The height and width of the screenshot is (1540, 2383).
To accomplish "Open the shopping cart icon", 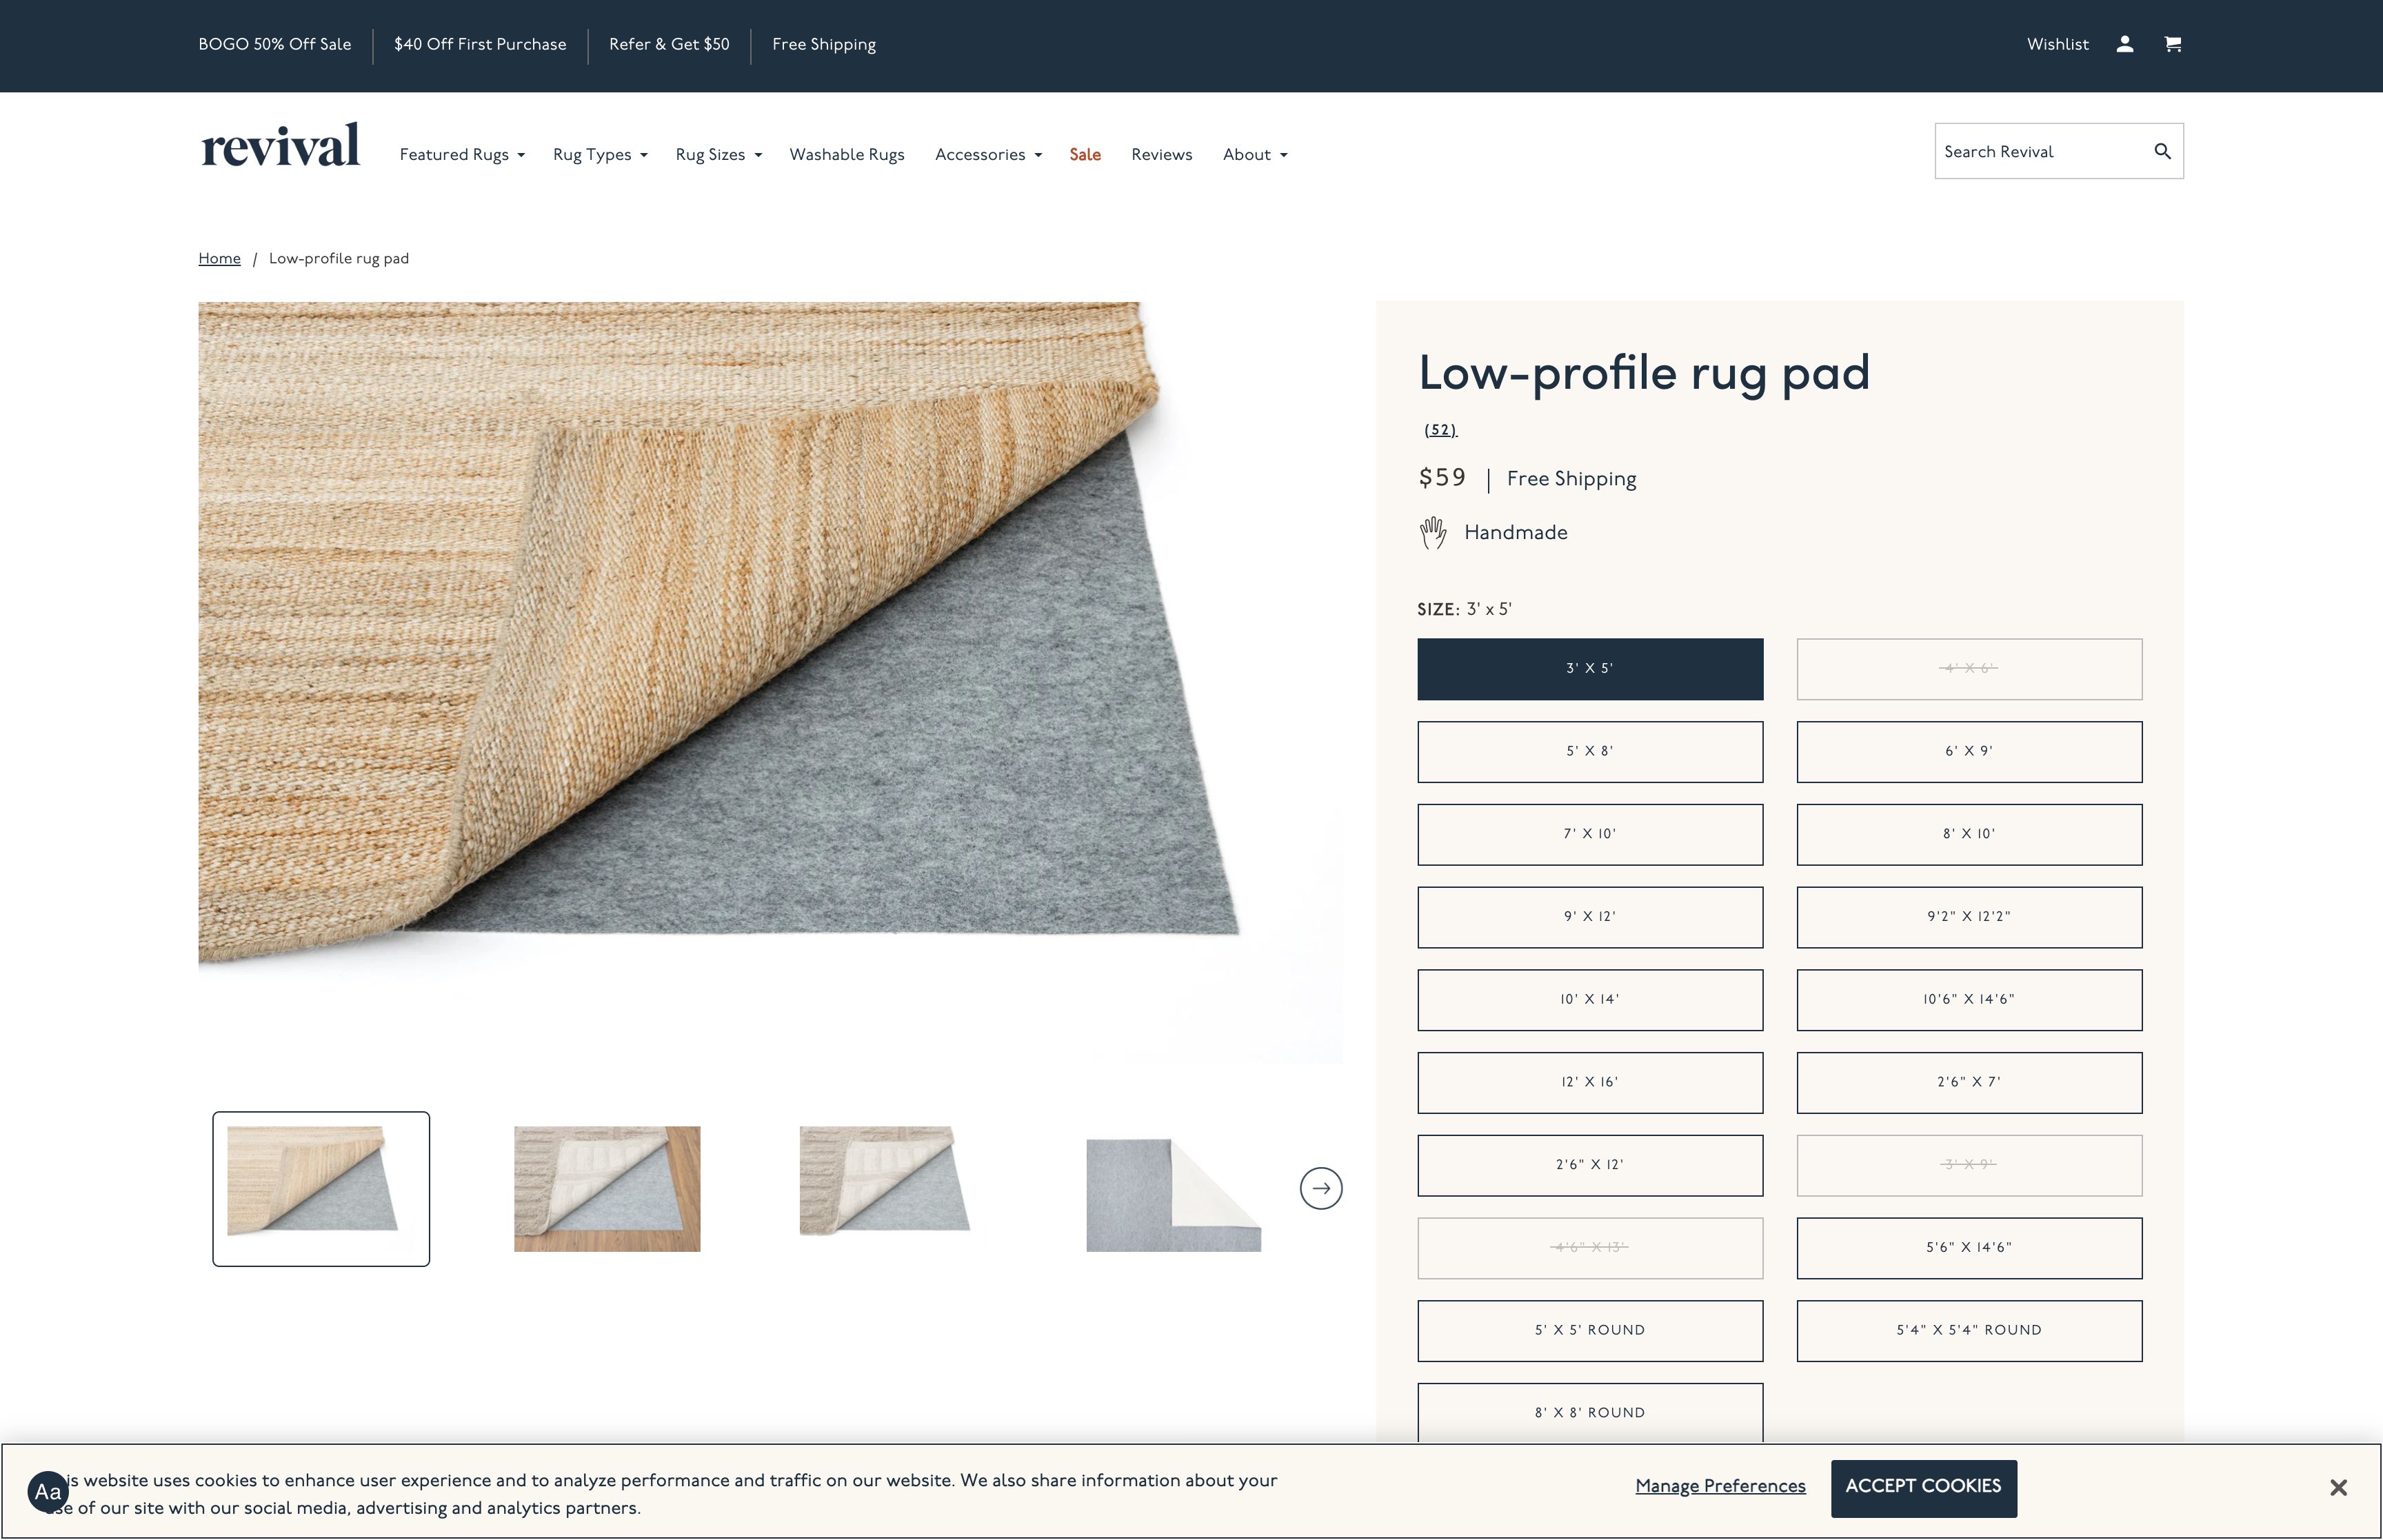I will click(x=2172, y=44).
